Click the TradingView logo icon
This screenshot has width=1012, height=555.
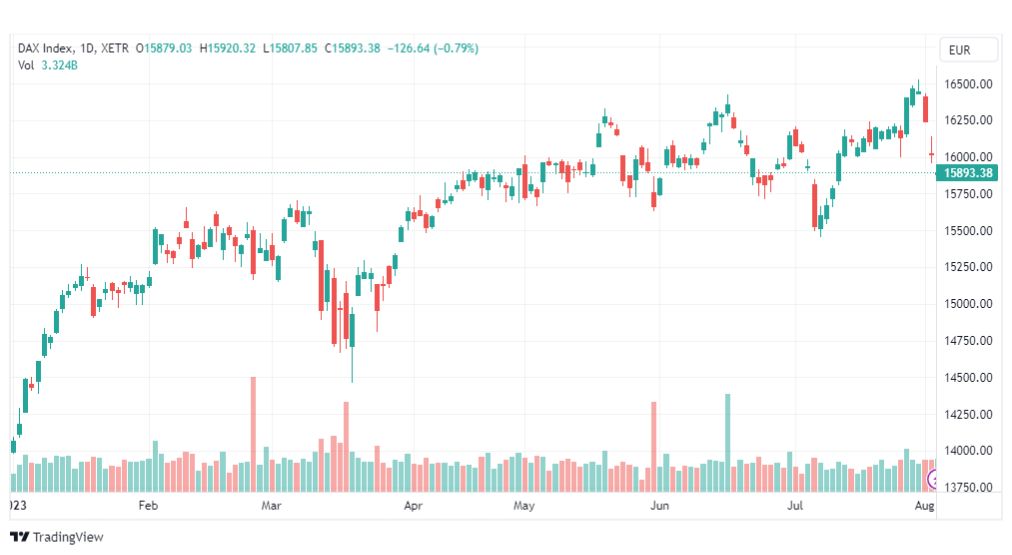click(x=19, y=537)
